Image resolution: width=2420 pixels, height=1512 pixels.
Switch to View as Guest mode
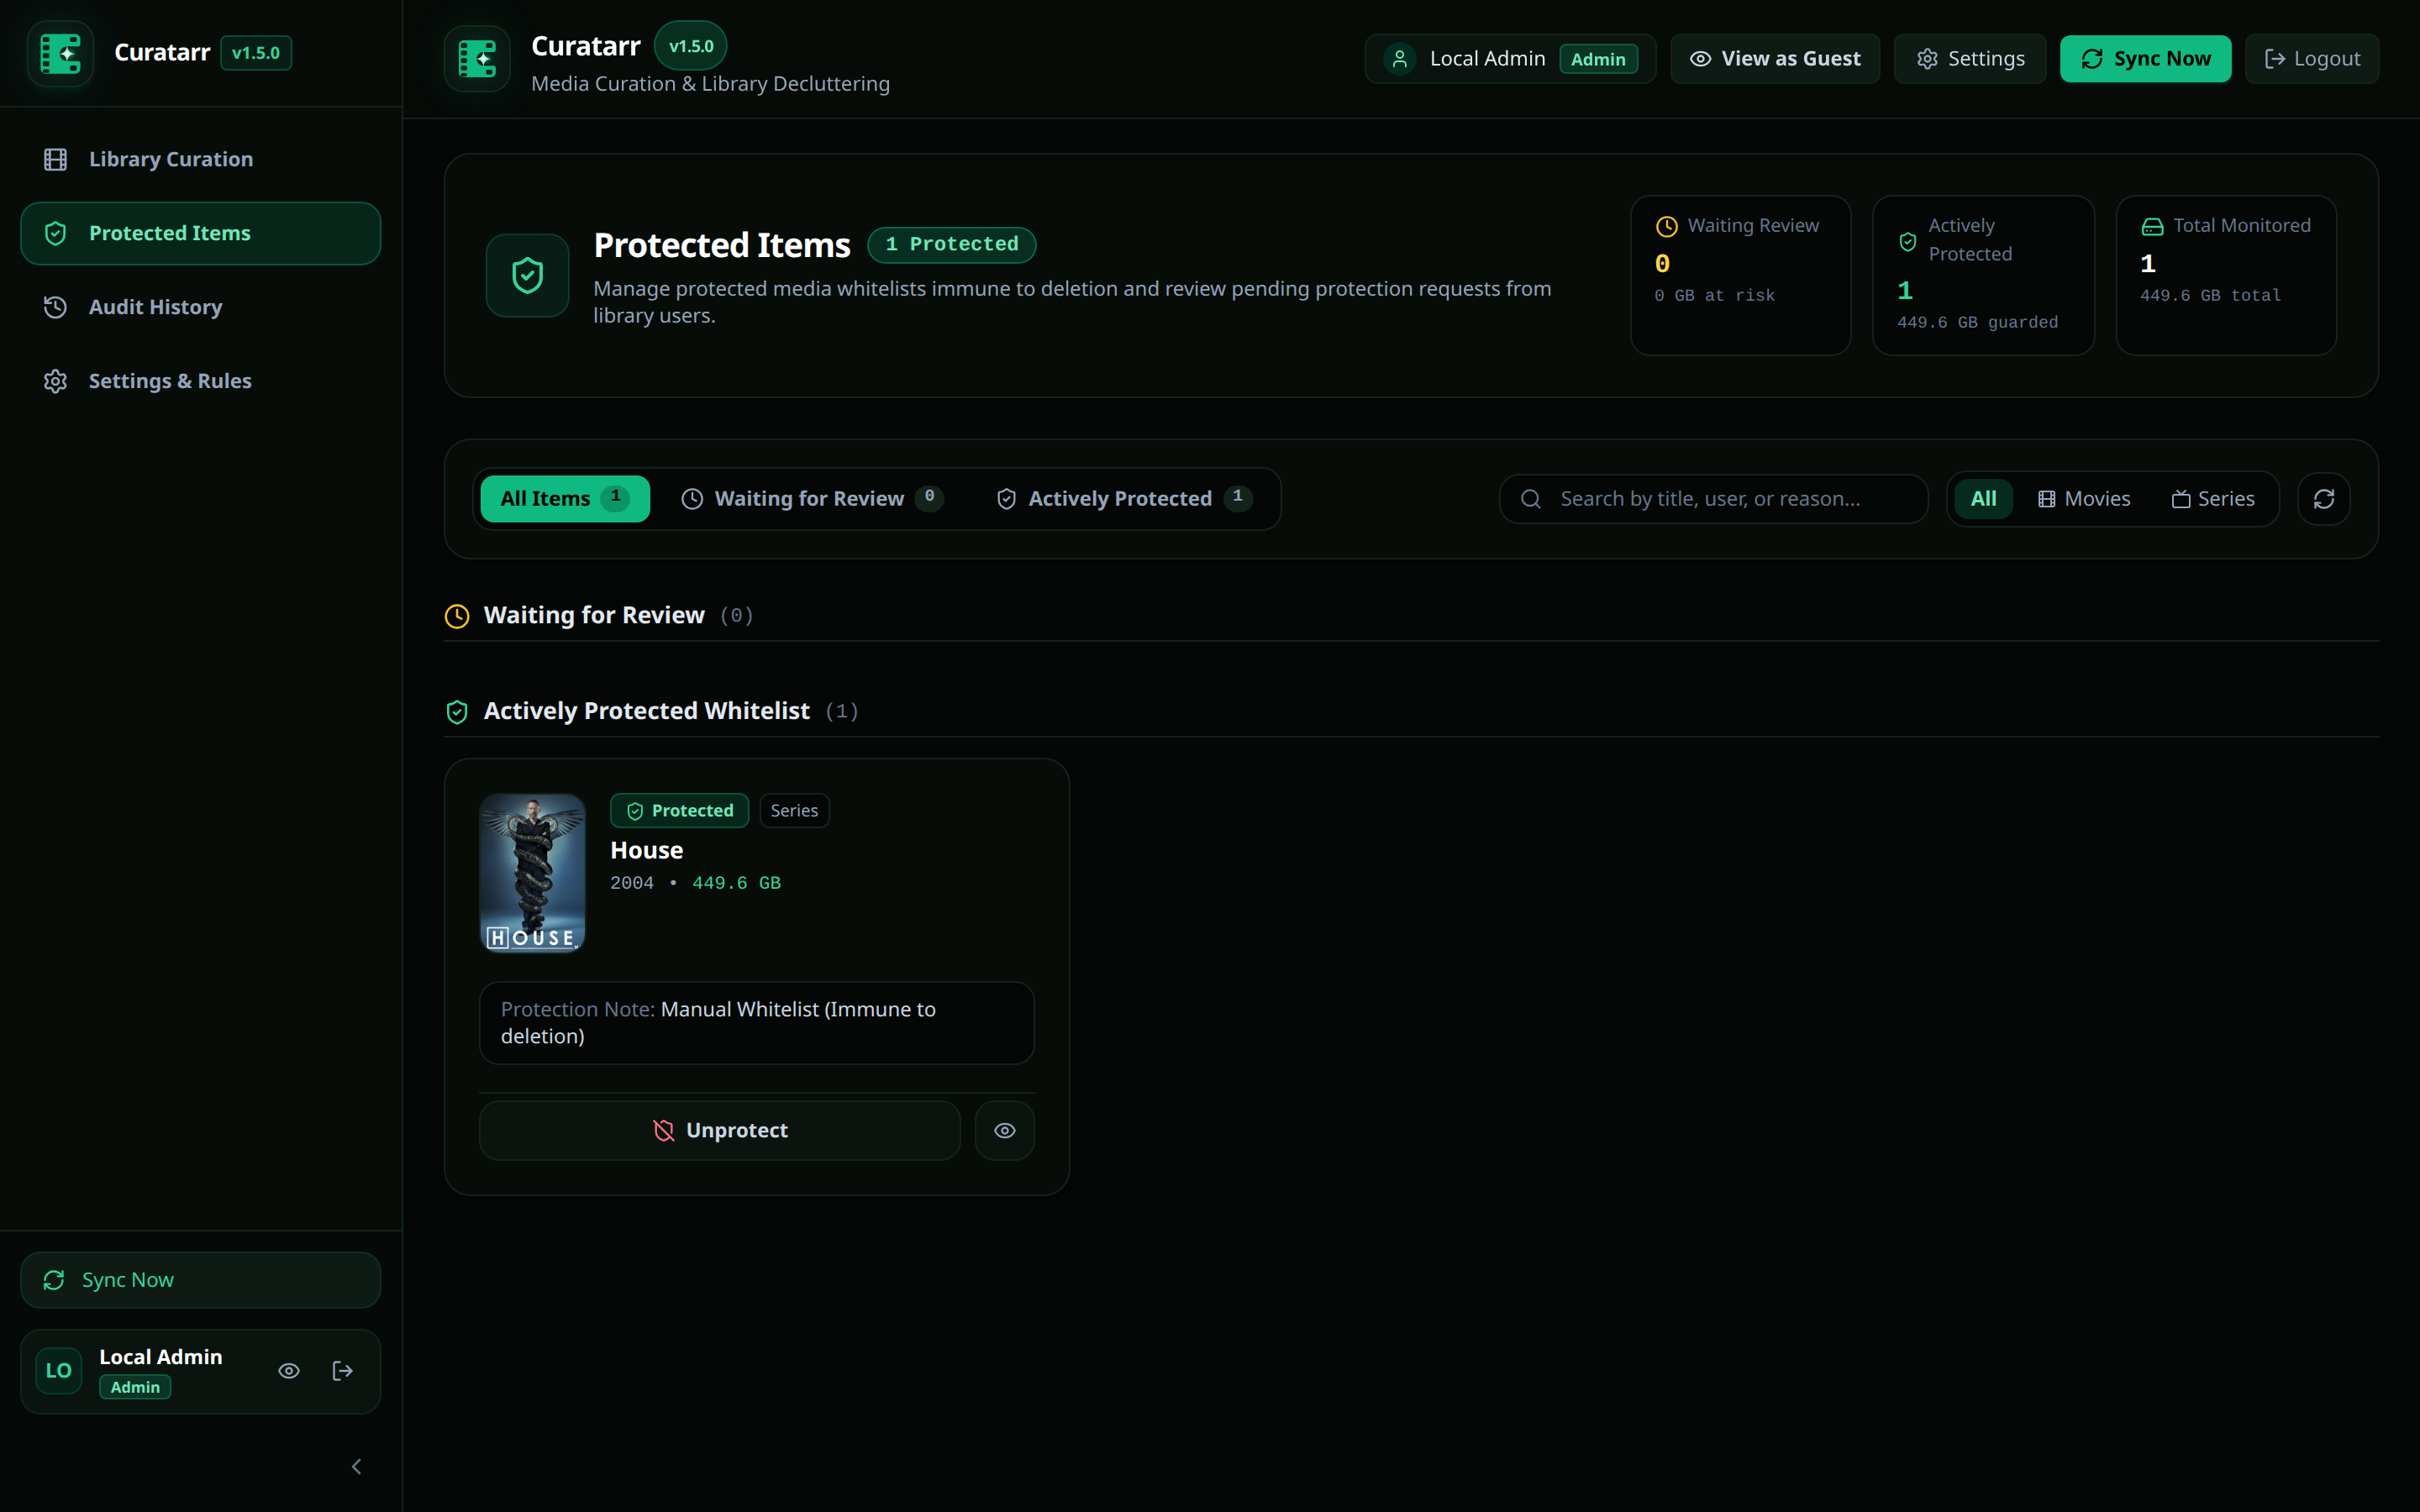click(1775, 59)
